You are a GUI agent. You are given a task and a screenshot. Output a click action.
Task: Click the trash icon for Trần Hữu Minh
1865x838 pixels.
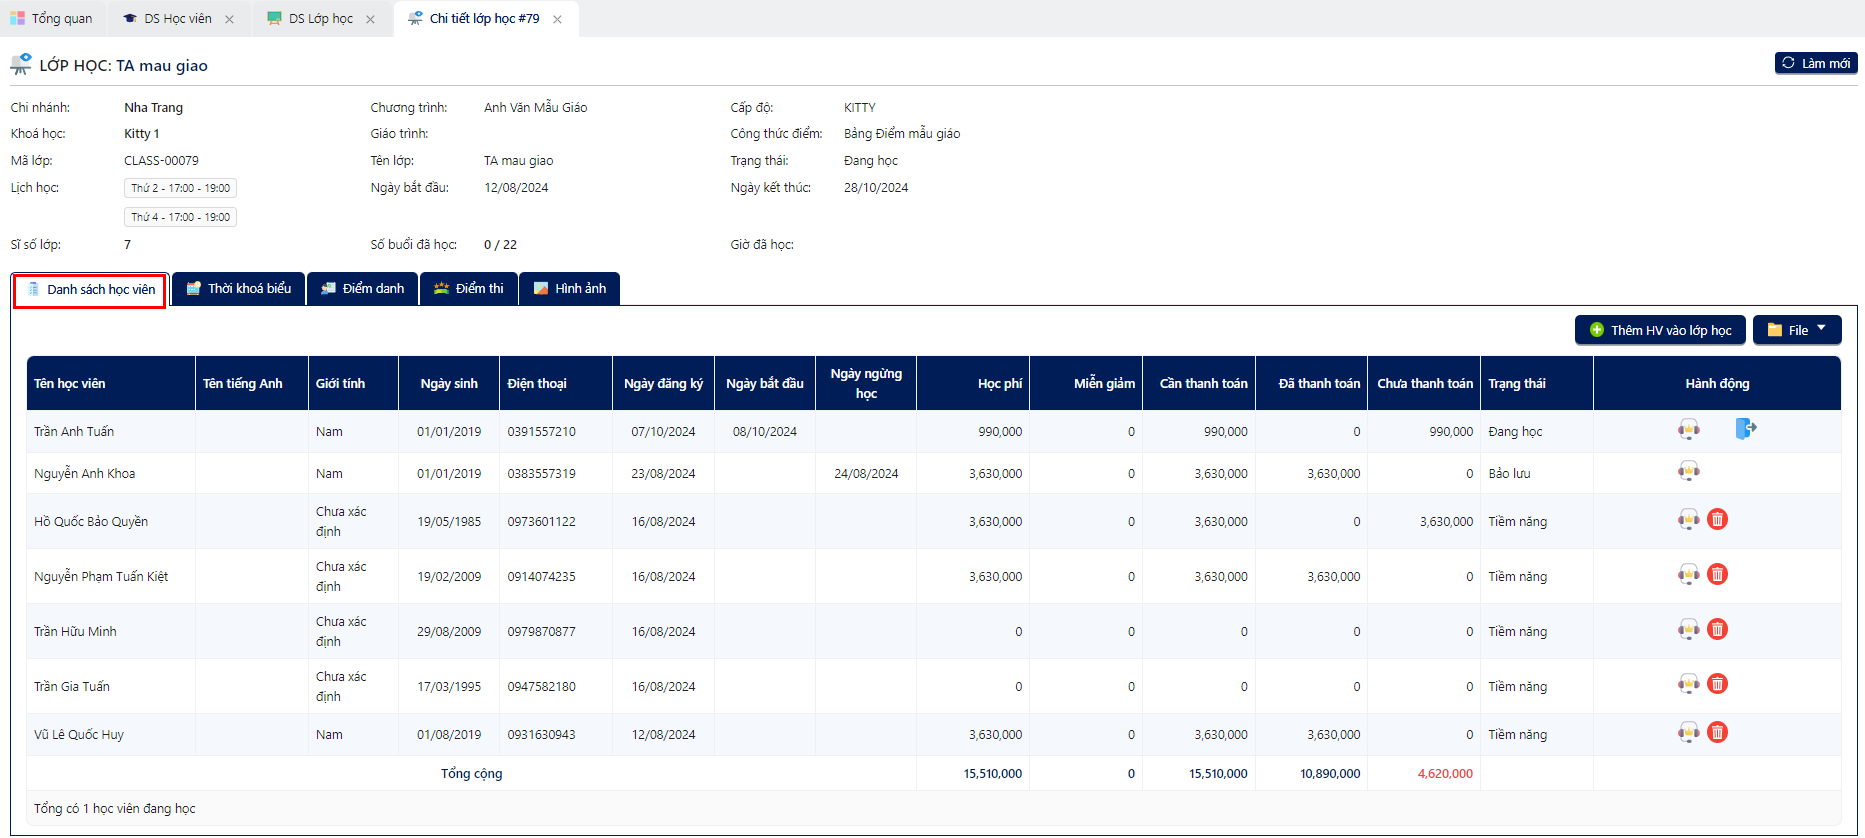click(1717, 629)
